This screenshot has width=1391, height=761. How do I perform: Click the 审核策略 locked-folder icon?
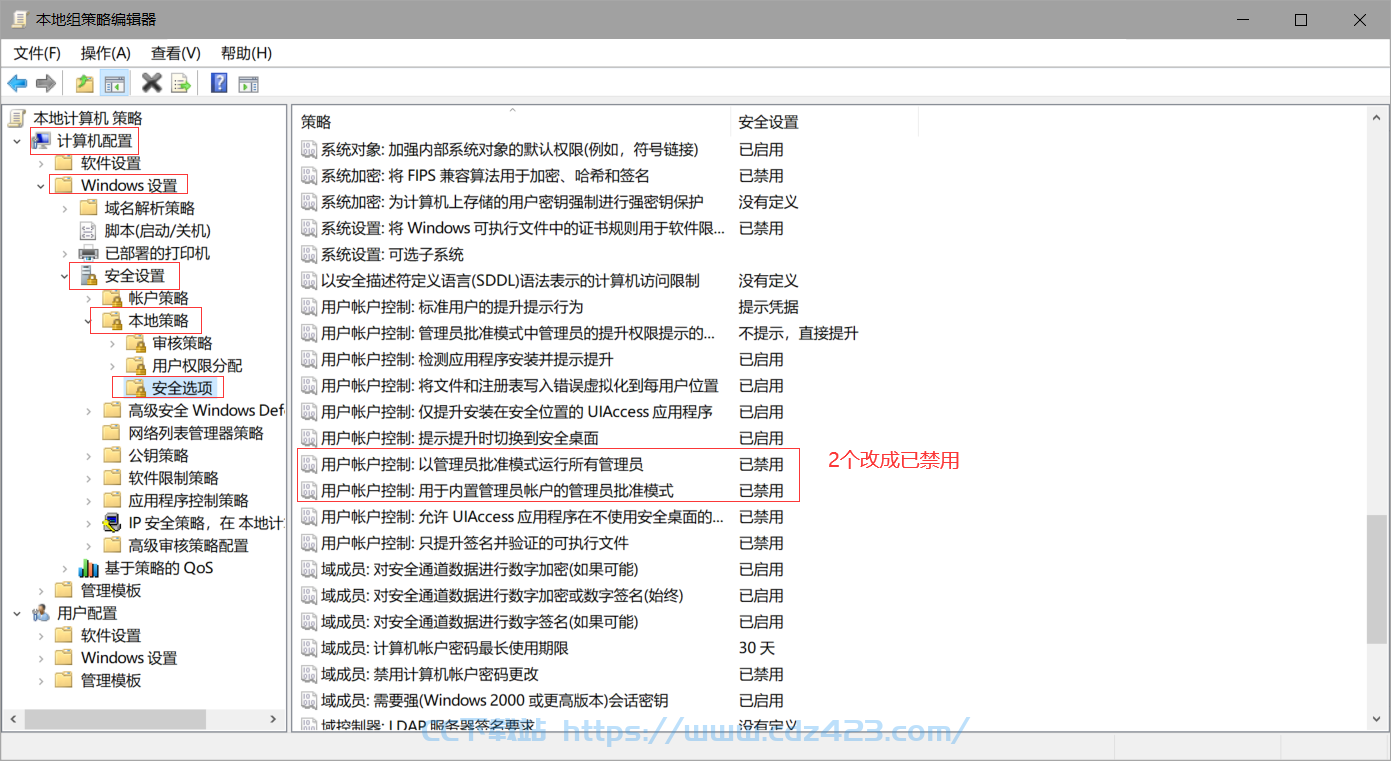pos(136,343)
